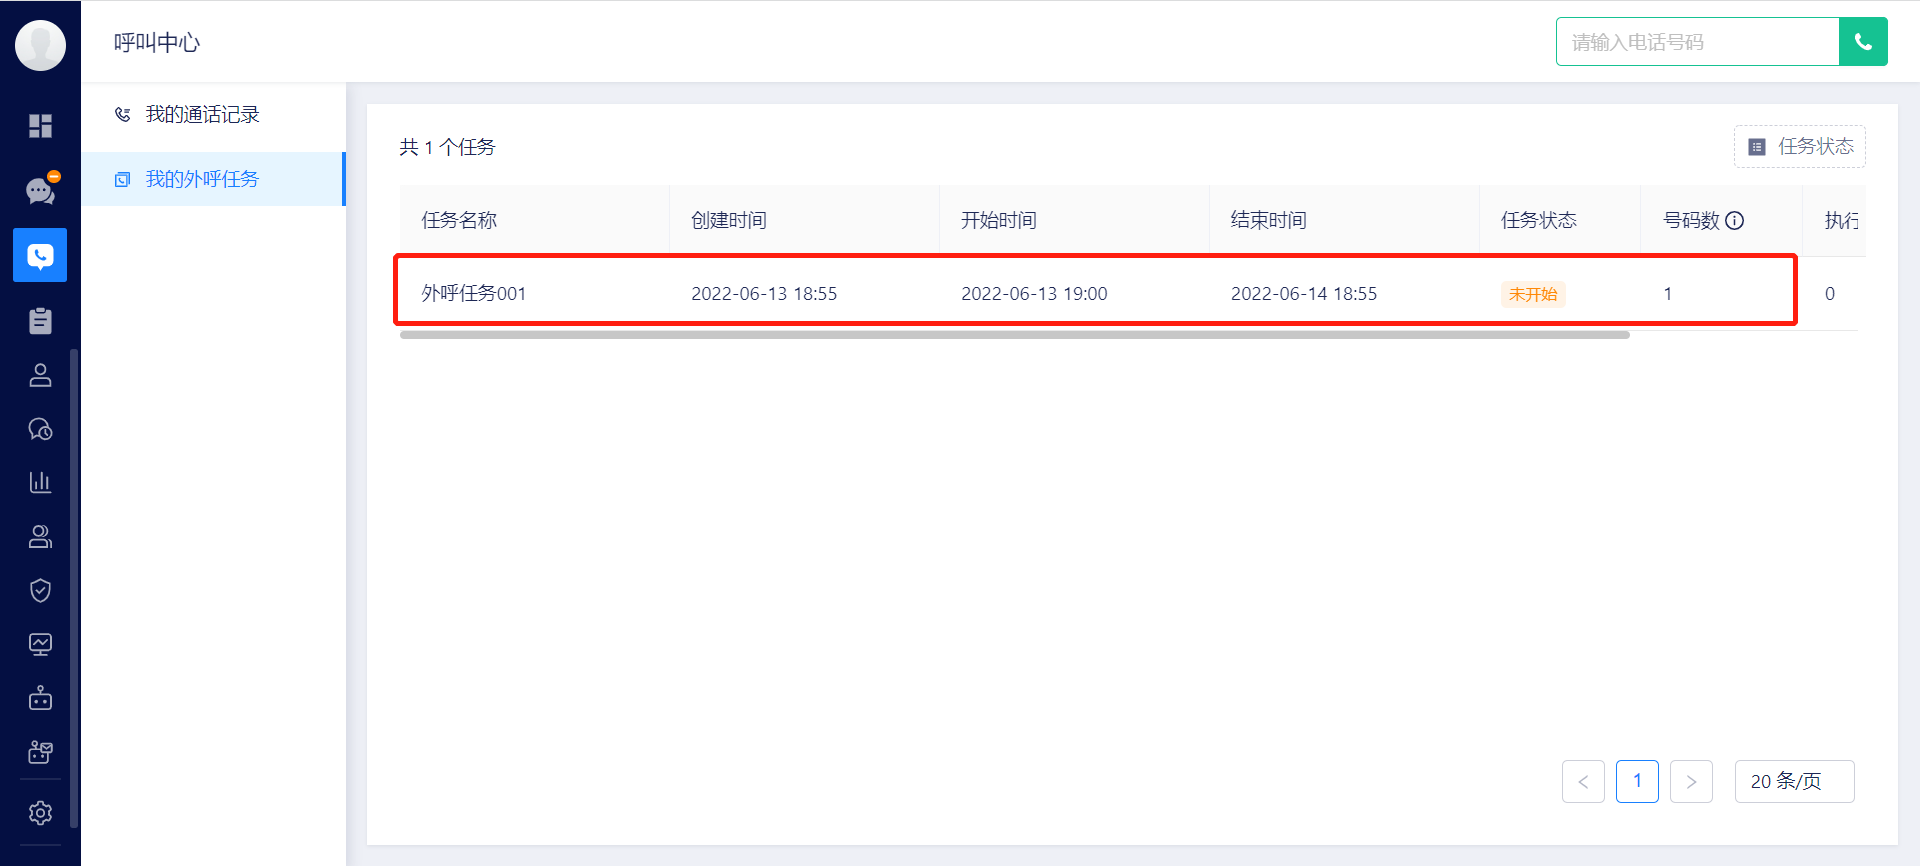
Task: Click the green dial phone button
Action: tap(1863, 42)
